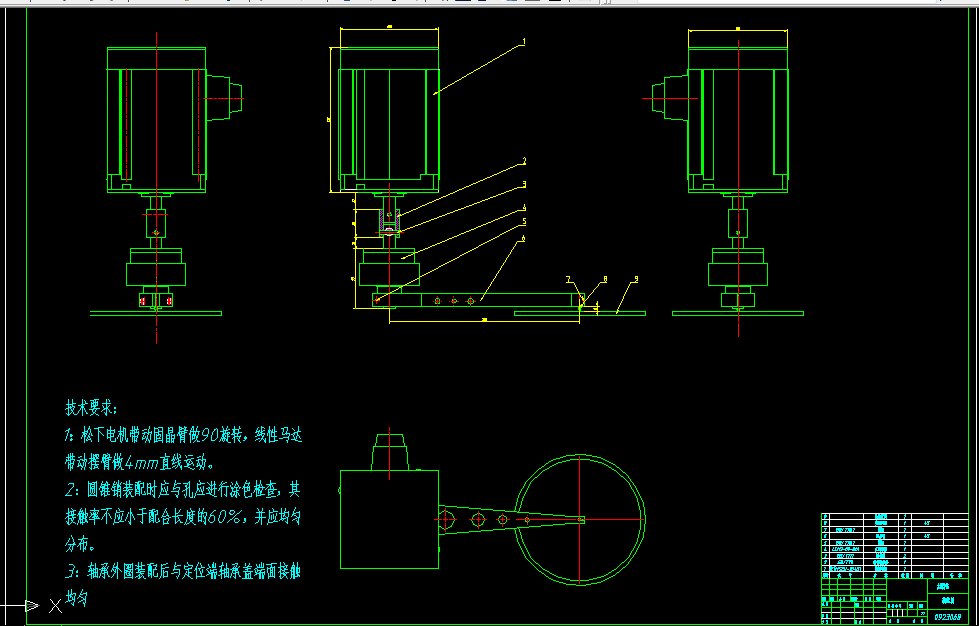Select balloon callout number 6
The image size is (979, 626).
(x=522, y=239)
